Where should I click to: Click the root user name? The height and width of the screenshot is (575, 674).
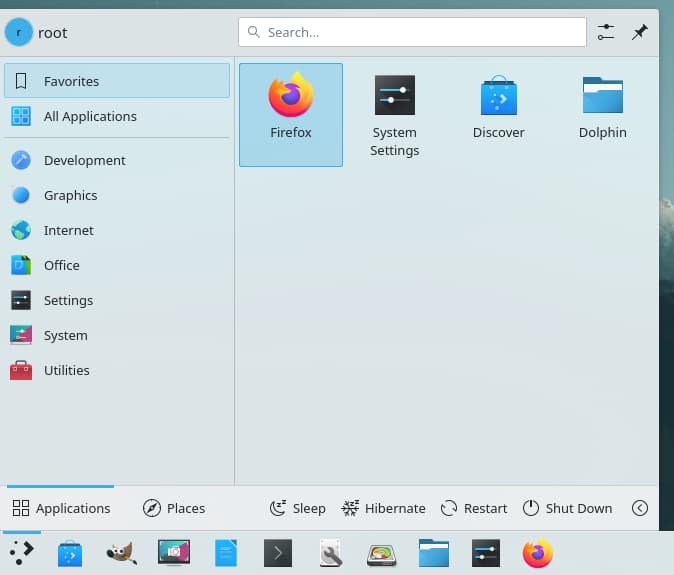52,33
